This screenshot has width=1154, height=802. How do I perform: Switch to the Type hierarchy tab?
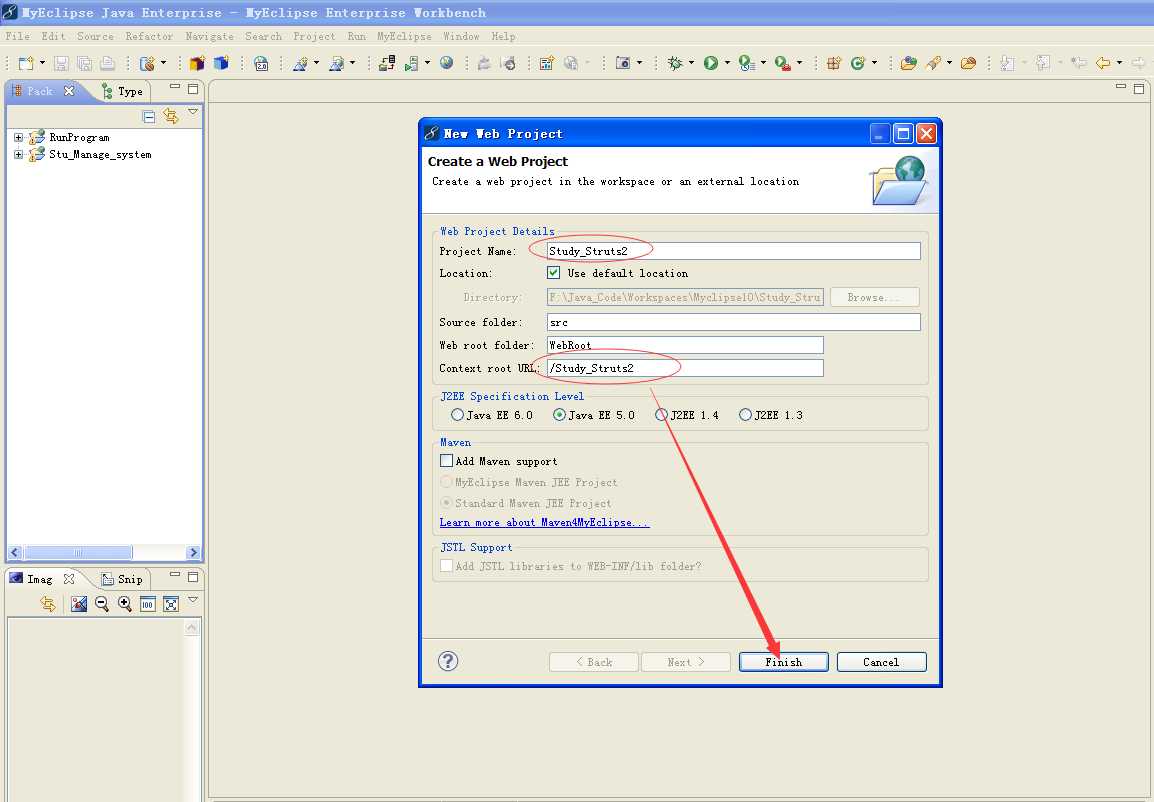click(123, 91)
